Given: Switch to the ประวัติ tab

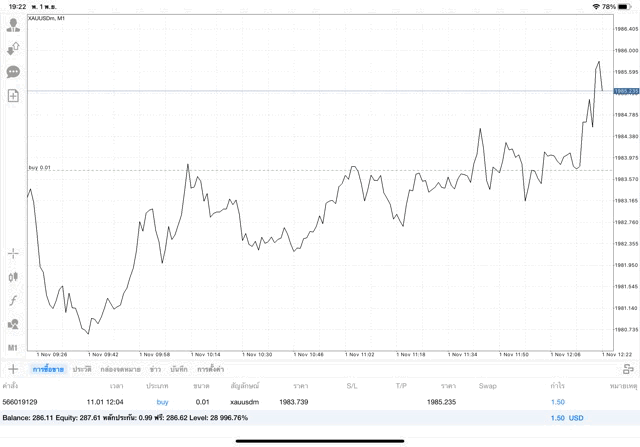Looking at the screenshot, I should coord(82,369).
